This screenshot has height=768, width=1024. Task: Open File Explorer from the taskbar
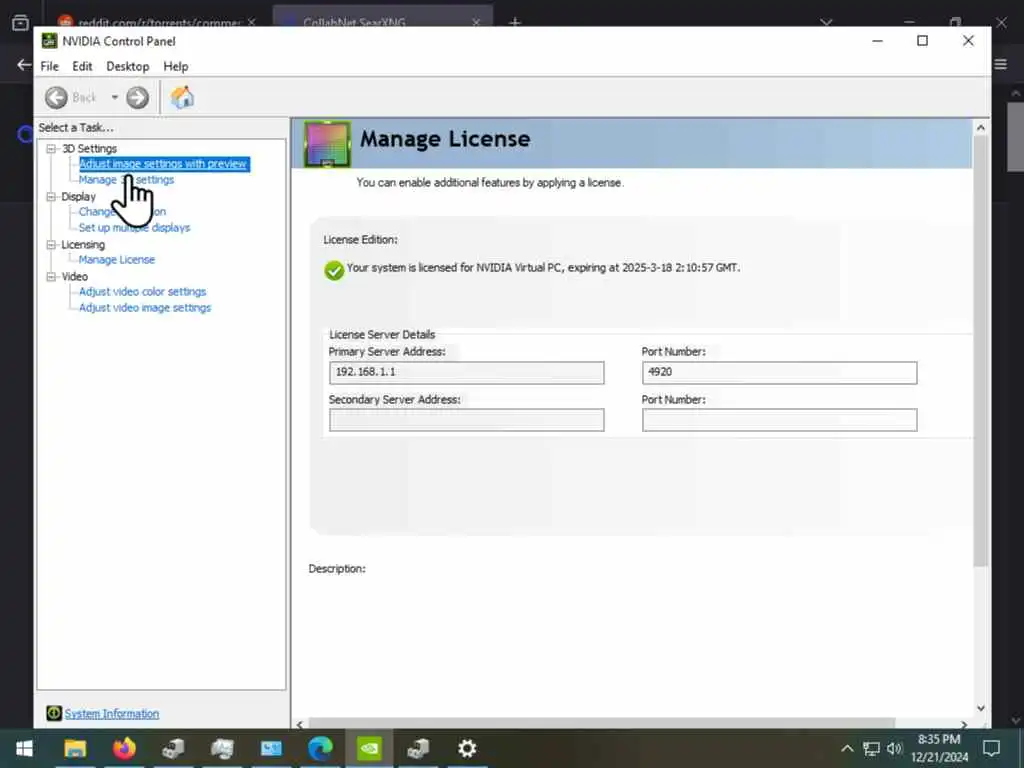coord(75,748)
